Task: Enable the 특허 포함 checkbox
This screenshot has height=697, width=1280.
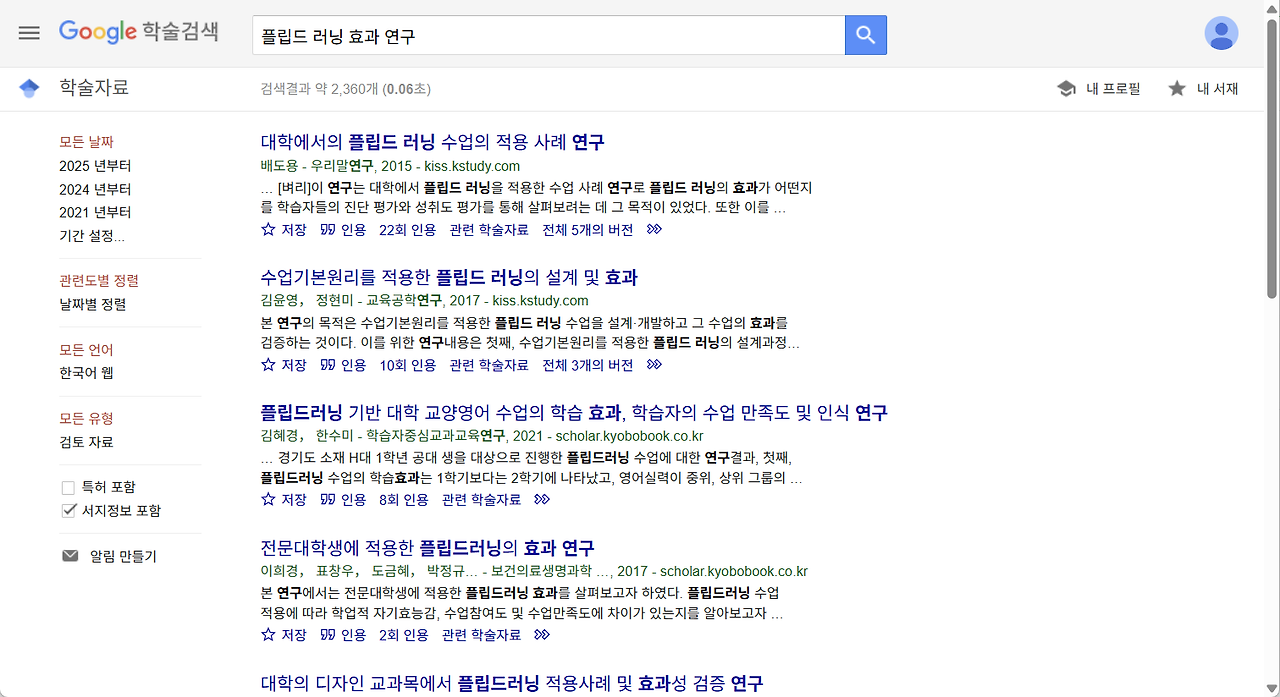Action: pos(68,487)
